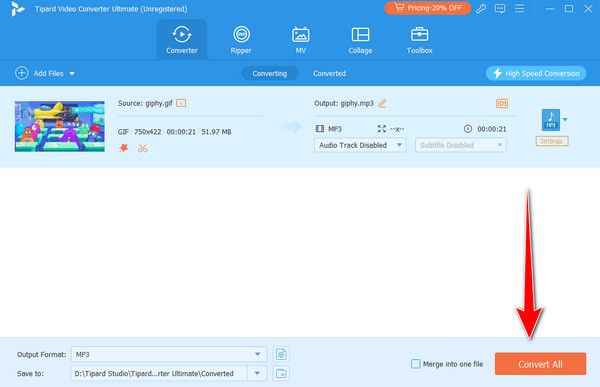The width and height of the screenshot is (600, 387).
Task: Open the Output Format MP3 dropdown
Action: pyautogui.click(x=169, y=354)
